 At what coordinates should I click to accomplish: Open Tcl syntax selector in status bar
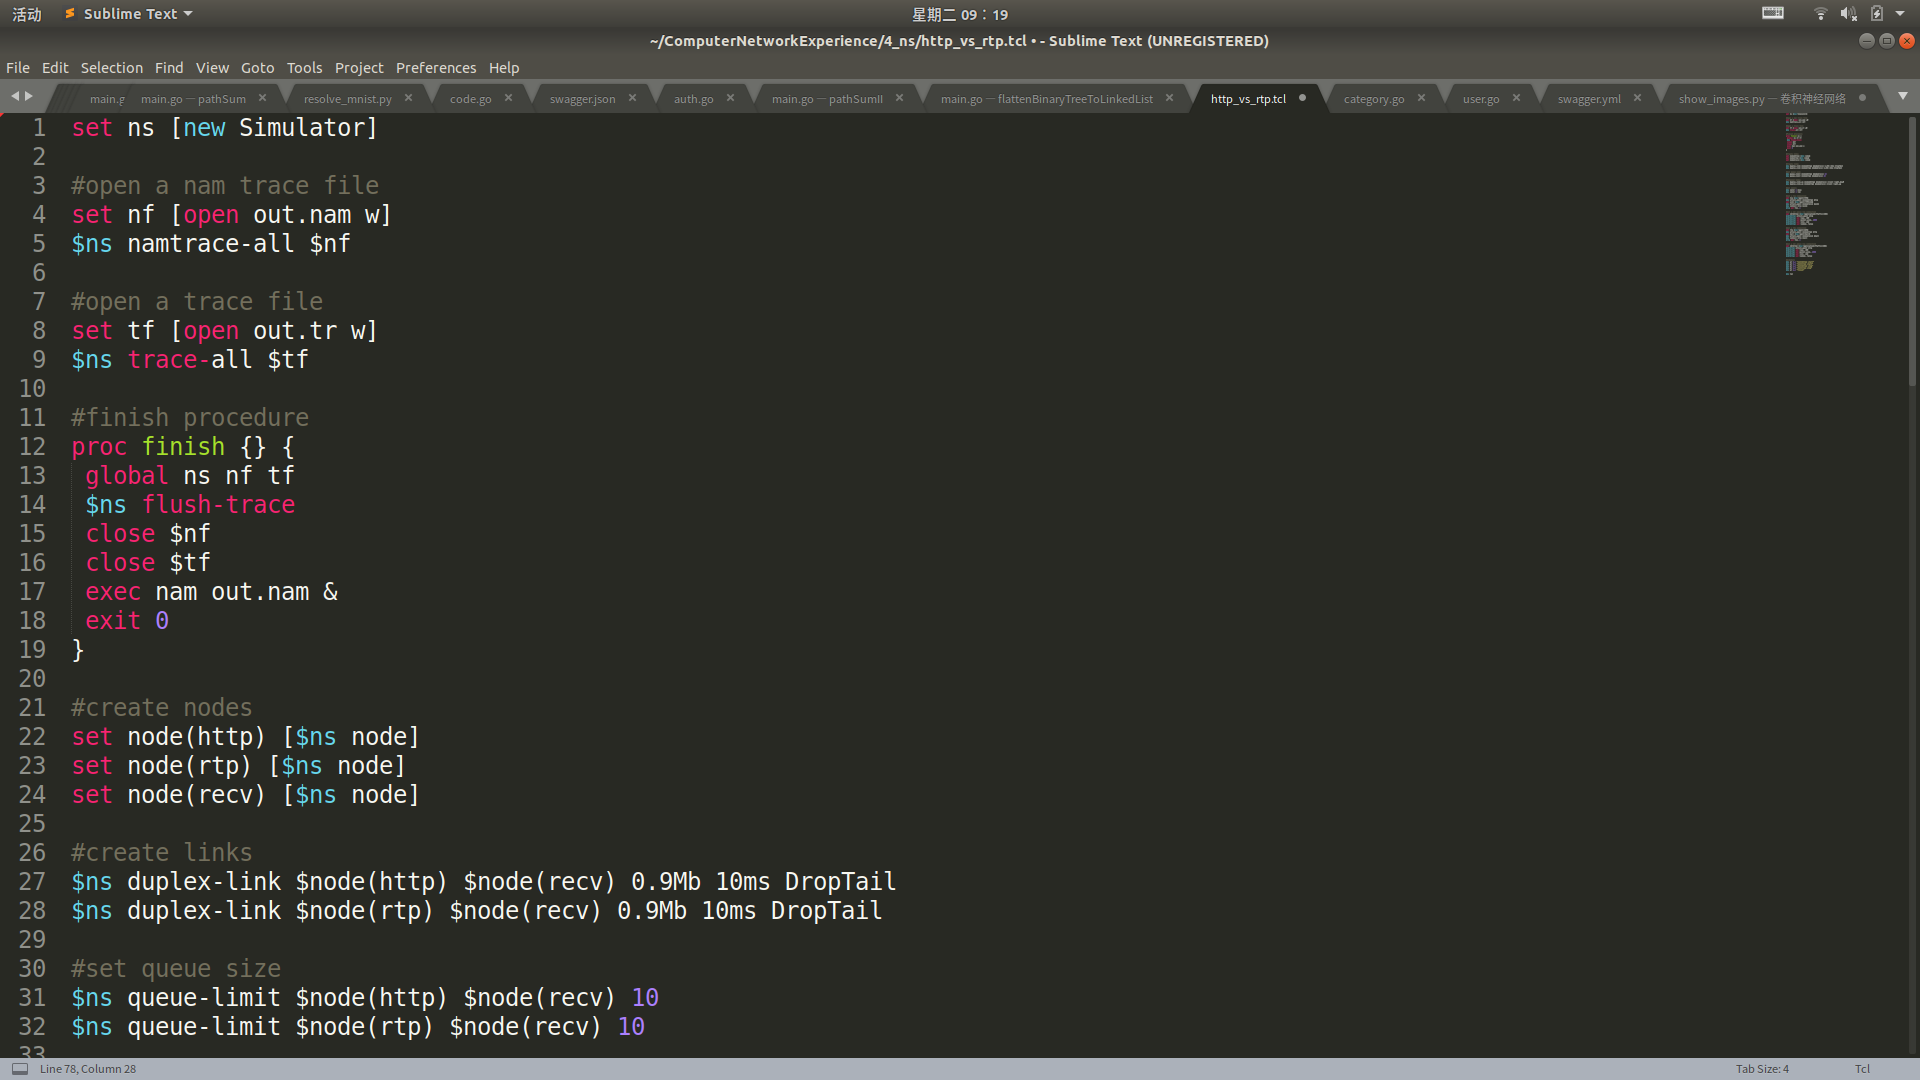click(1862, 1069)
